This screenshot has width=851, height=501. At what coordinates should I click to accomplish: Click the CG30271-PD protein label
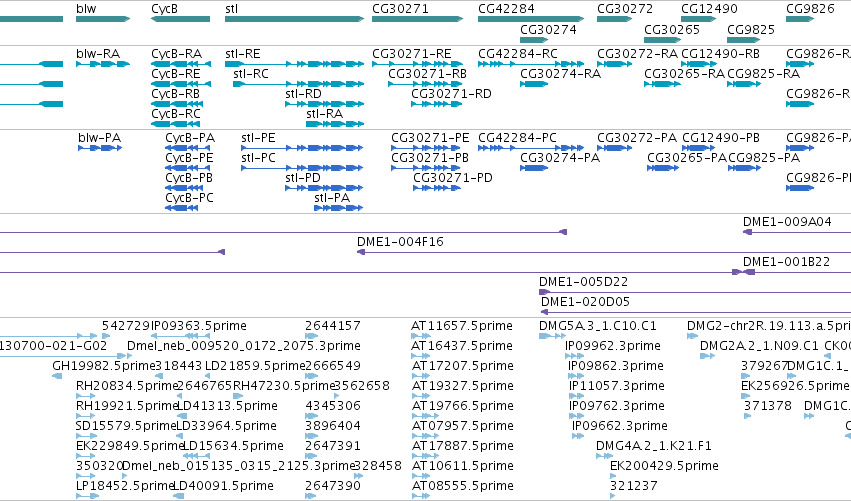click(453, 177)
